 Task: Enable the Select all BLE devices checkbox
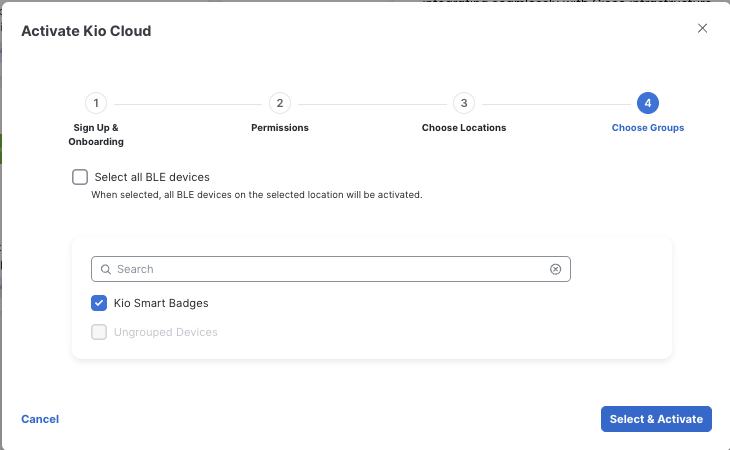tap(80, 177)
